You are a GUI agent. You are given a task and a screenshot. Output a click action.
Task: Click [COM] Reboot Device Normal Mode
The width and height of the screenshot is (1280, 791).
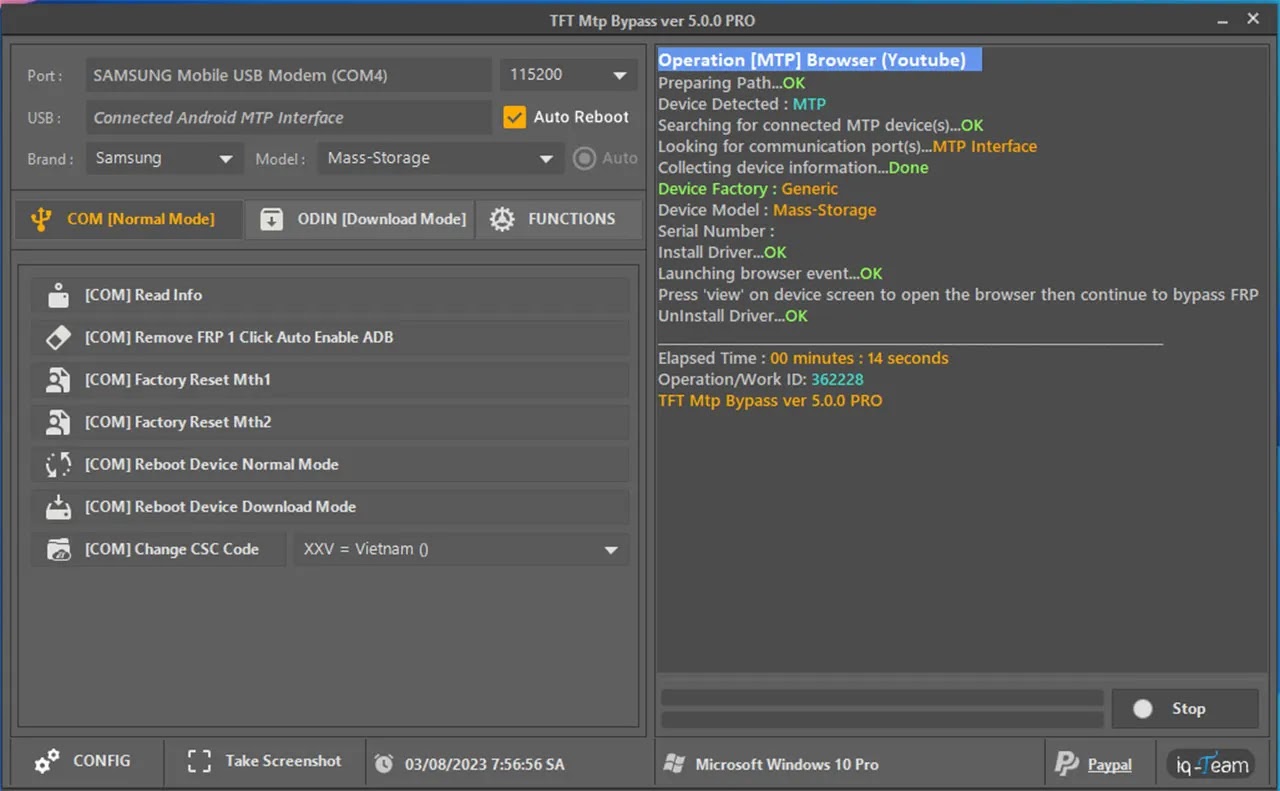coord(330,464)
